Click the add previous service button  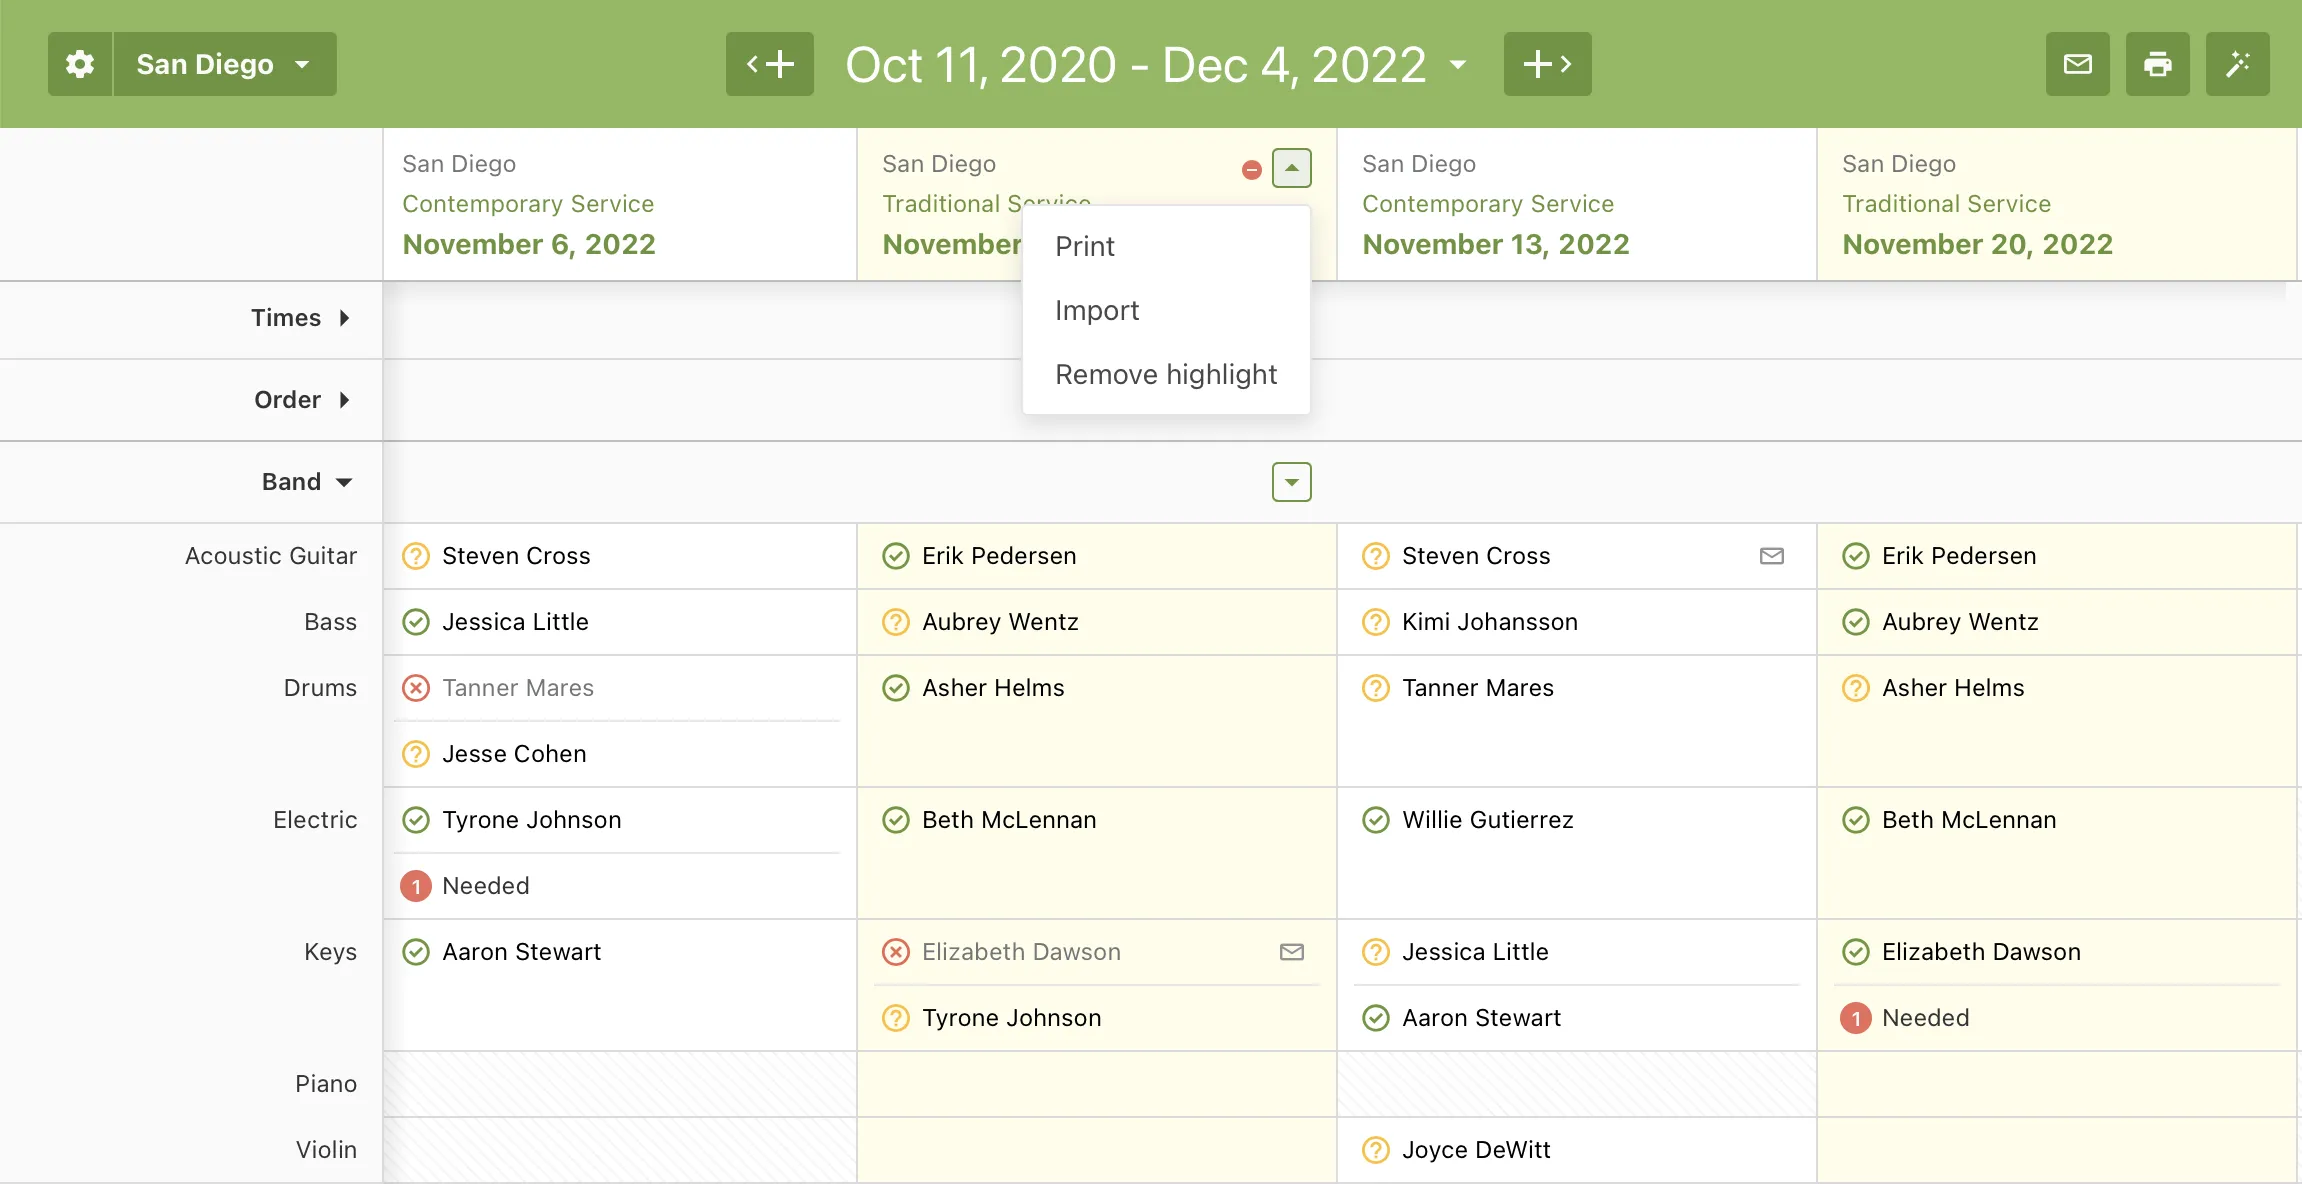(768, 63)
